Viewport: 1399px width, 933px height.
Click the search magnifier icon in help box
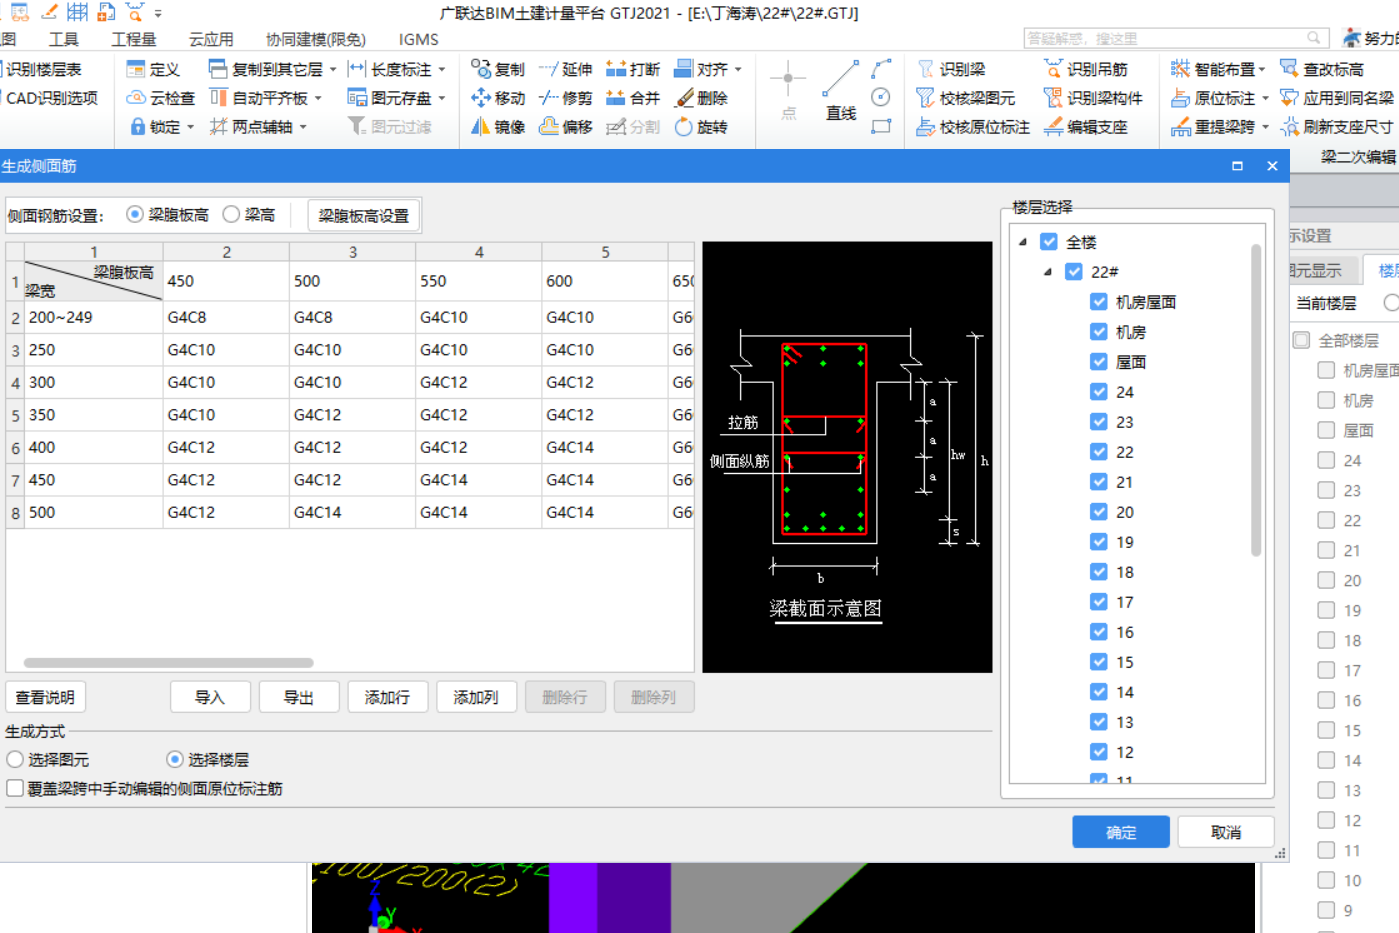[1314, 38]
